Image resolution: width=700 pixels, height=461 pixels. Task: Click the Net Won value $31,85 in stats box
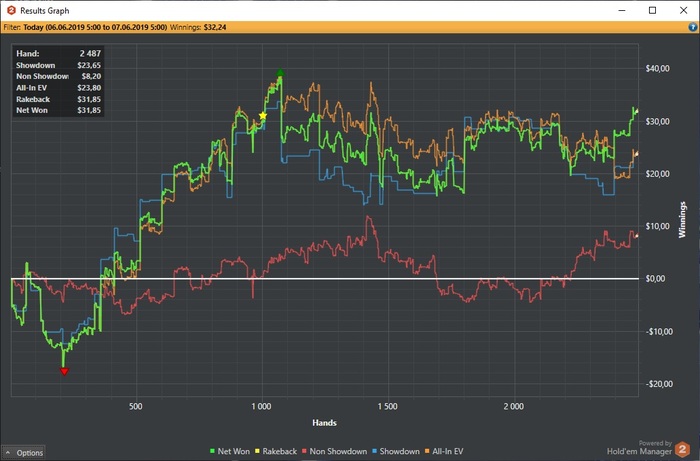point(89,110)
